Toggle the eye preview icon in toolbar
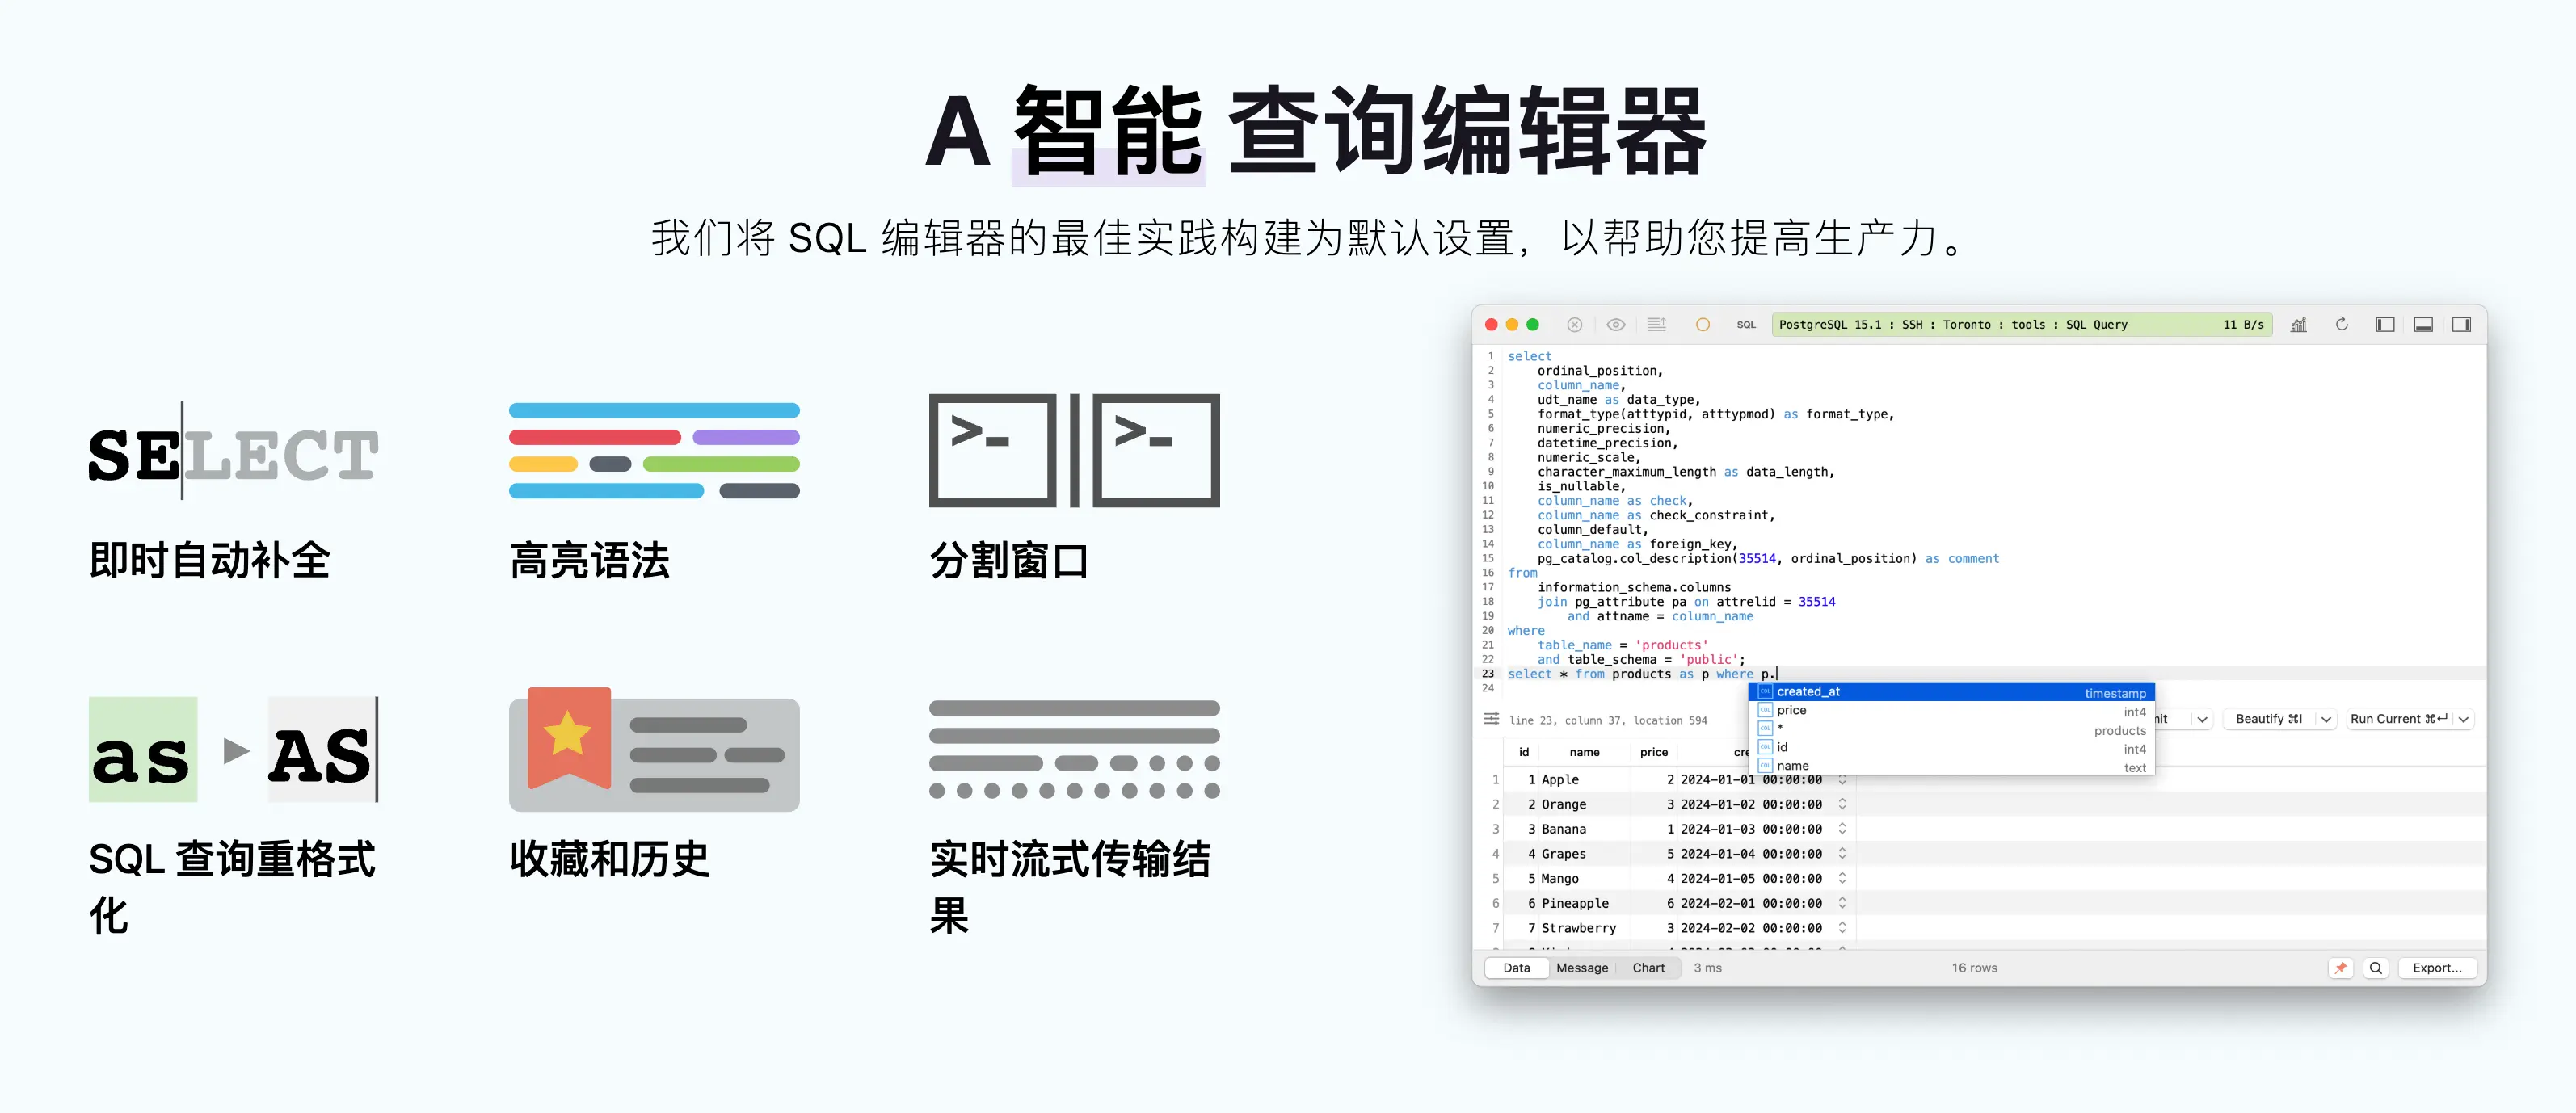Image resolution: width=2576 pixels, height=1113 pixels. [1615, 324]
